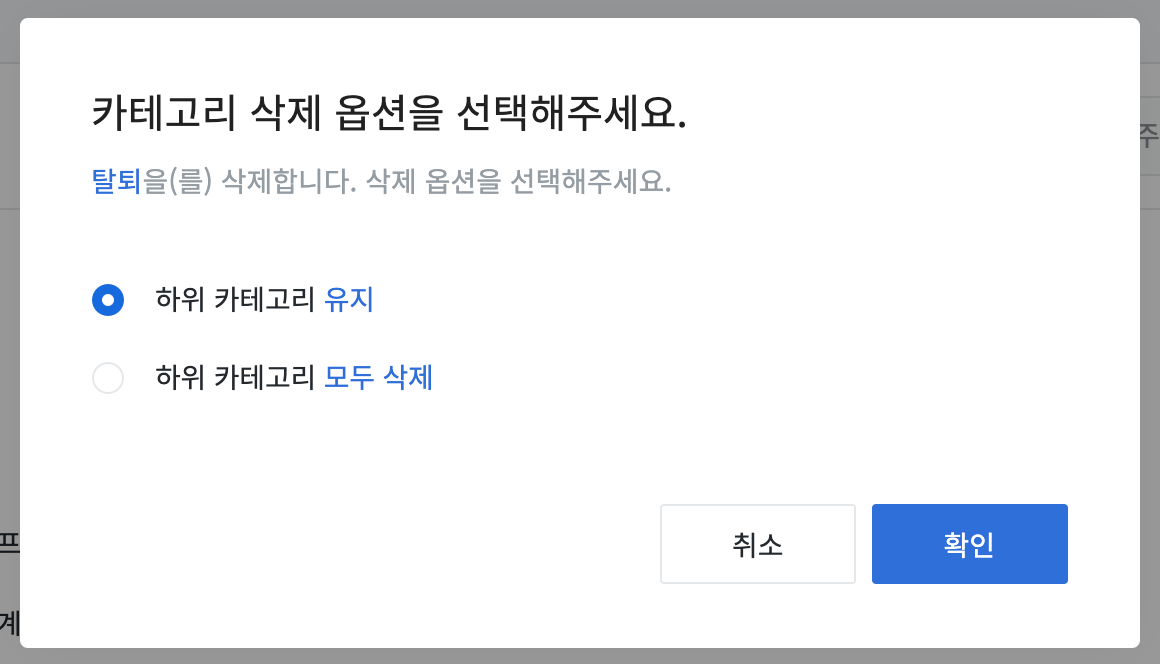Click the blue 유지 word in first option

[x=349, y=299]
